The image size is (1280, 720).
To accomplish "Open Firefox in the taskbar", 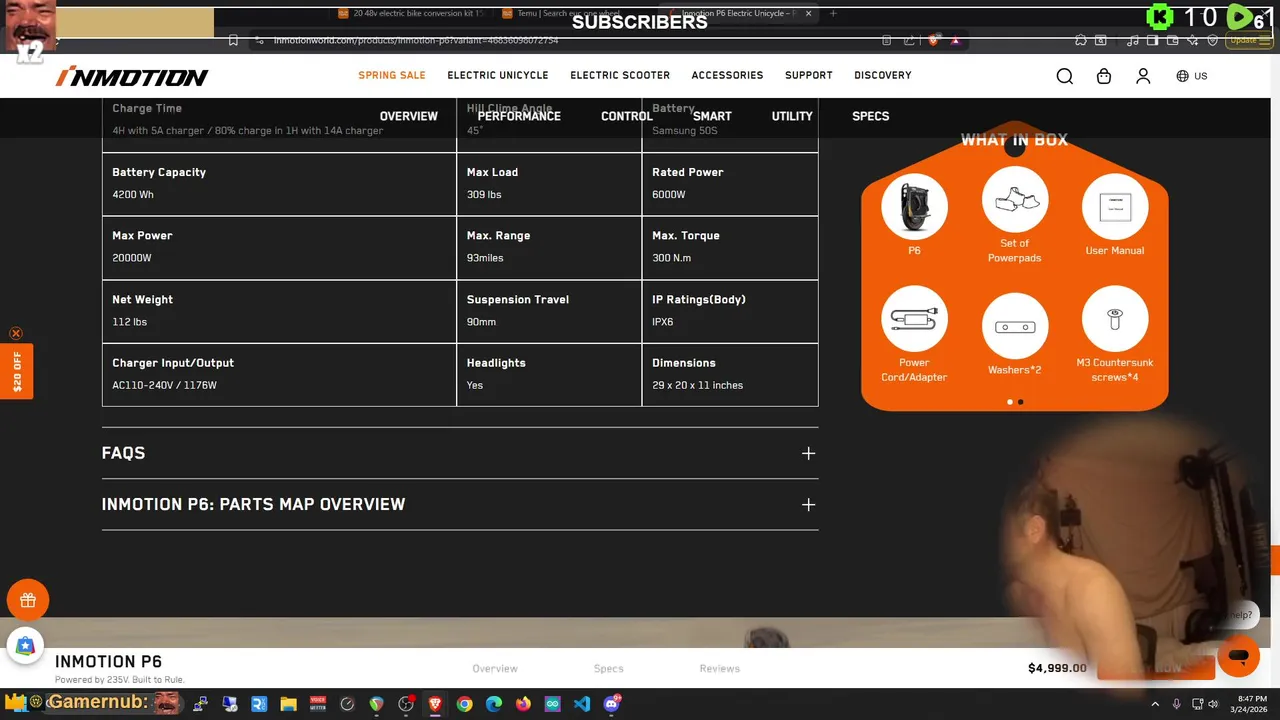I will tap(523, 704).
